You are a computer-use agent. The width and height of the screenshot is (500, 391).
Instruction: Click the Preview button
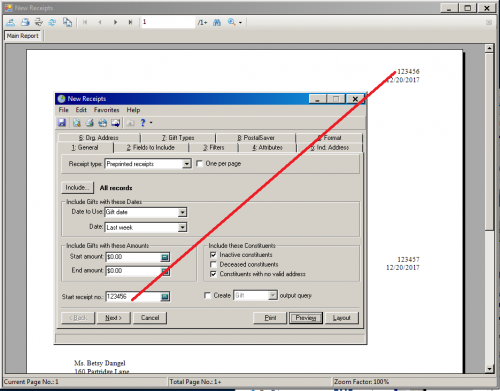coord(306,318)
